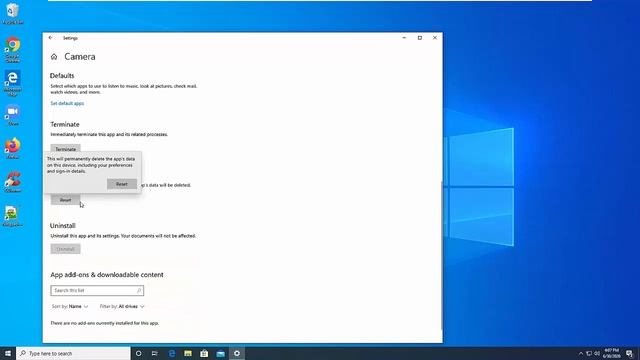Open Edge from the taskbar
The image size is (640, 360).
point(172,353)
